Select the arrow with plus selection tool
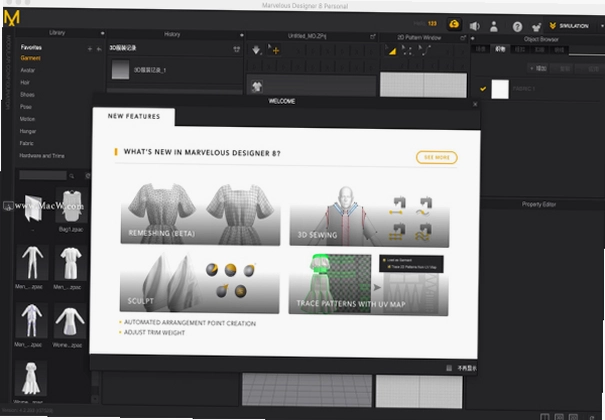605x420 pixels. click(x=274, y=49)
